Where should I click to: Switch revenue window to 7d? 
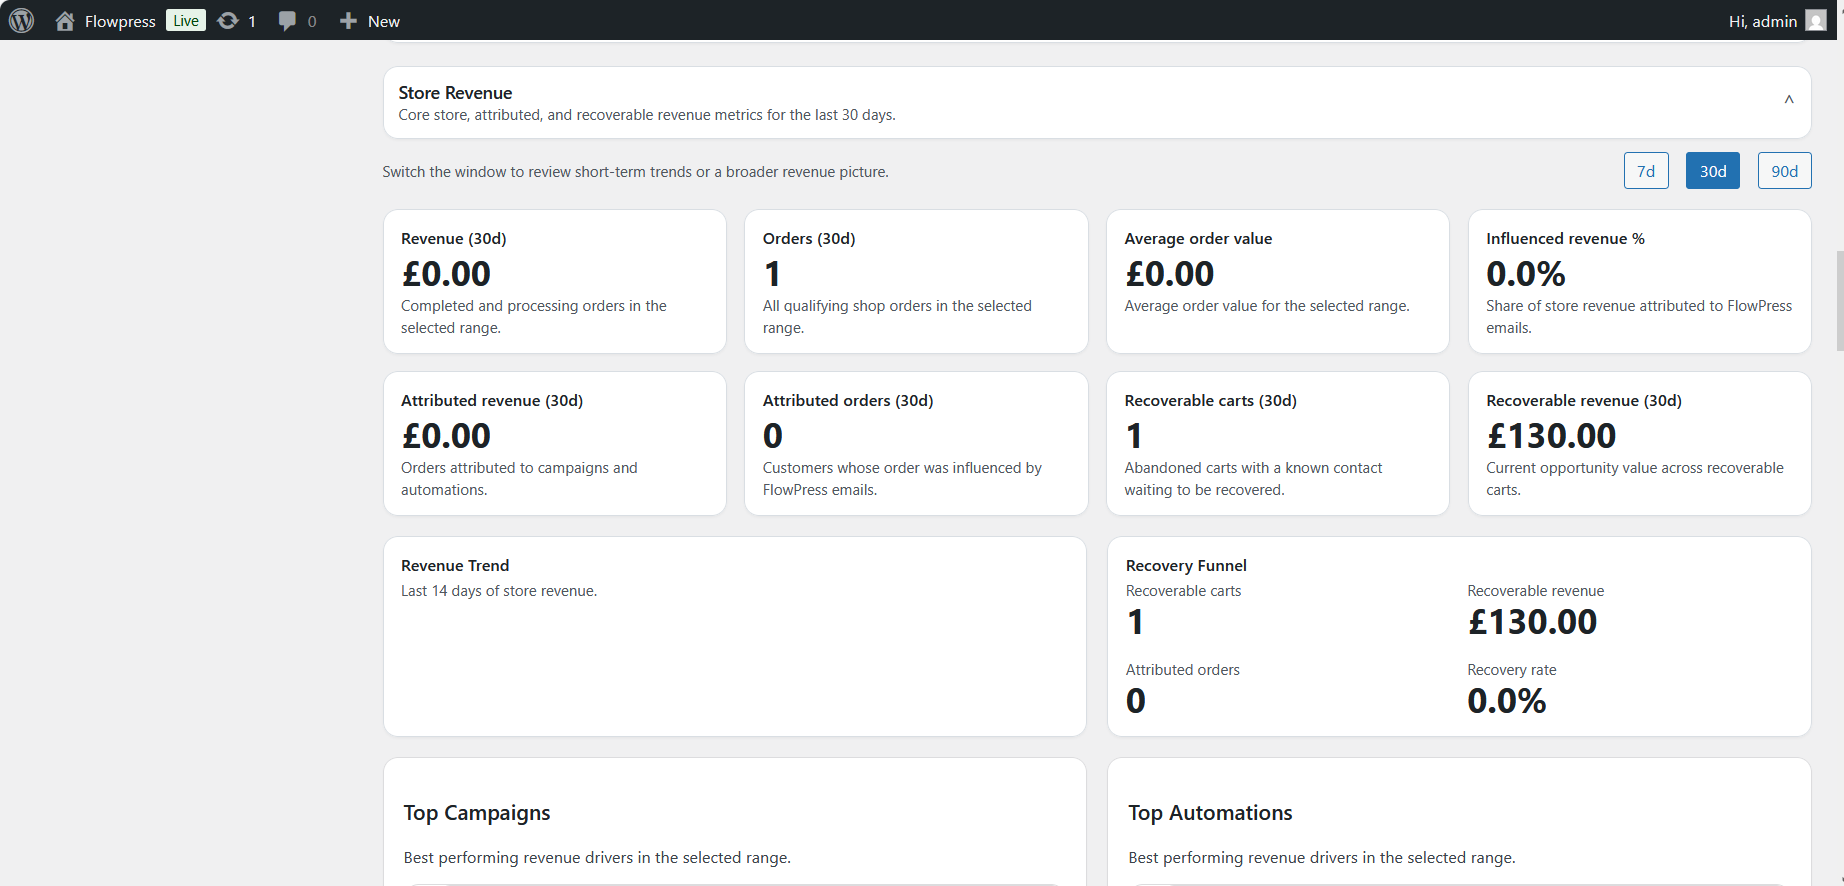pos(1646,171)
